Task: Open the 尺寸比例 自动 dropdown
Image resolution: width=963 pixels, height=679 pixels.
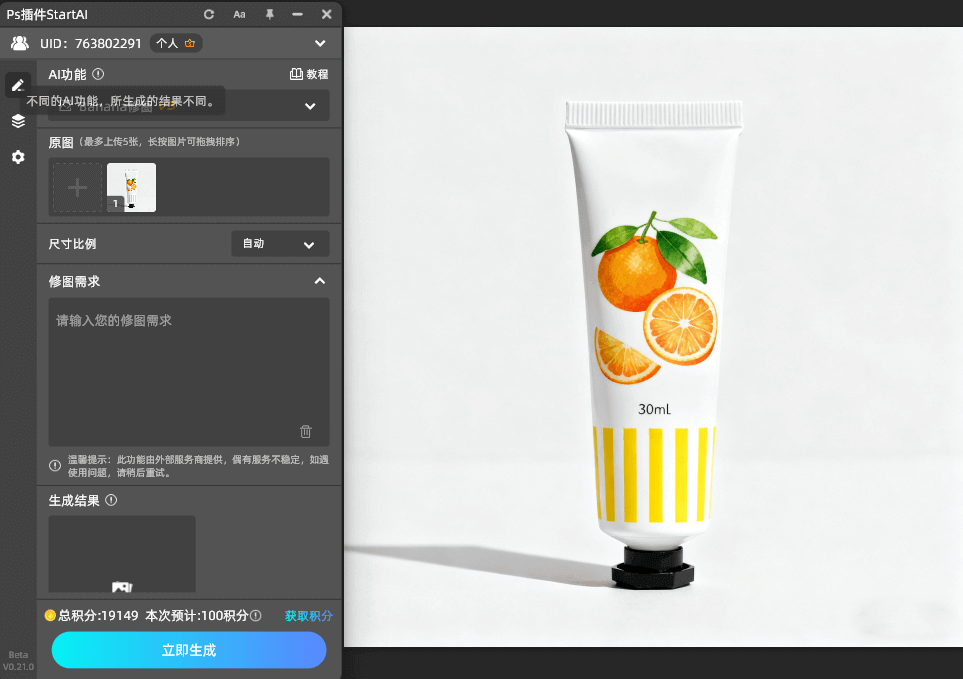Action: (280, 243)
